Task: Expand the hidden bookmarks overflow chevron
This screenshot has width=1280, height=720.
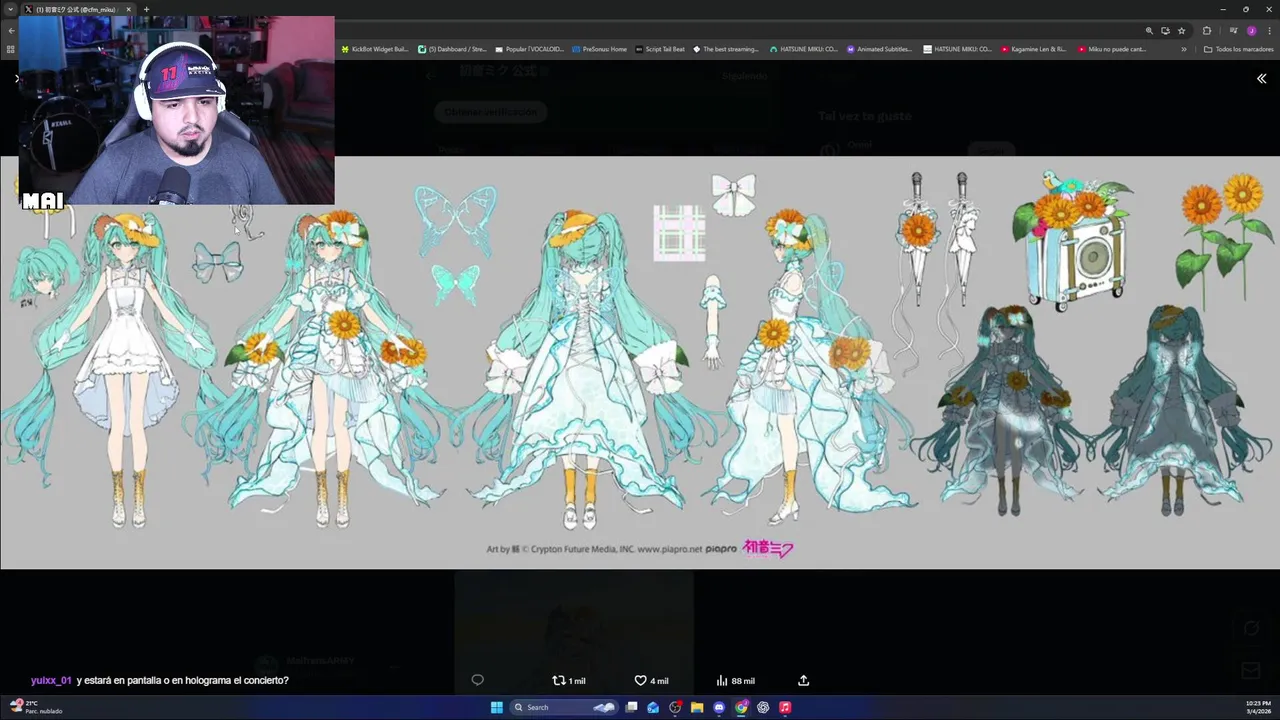Action: click(1184, 49)
